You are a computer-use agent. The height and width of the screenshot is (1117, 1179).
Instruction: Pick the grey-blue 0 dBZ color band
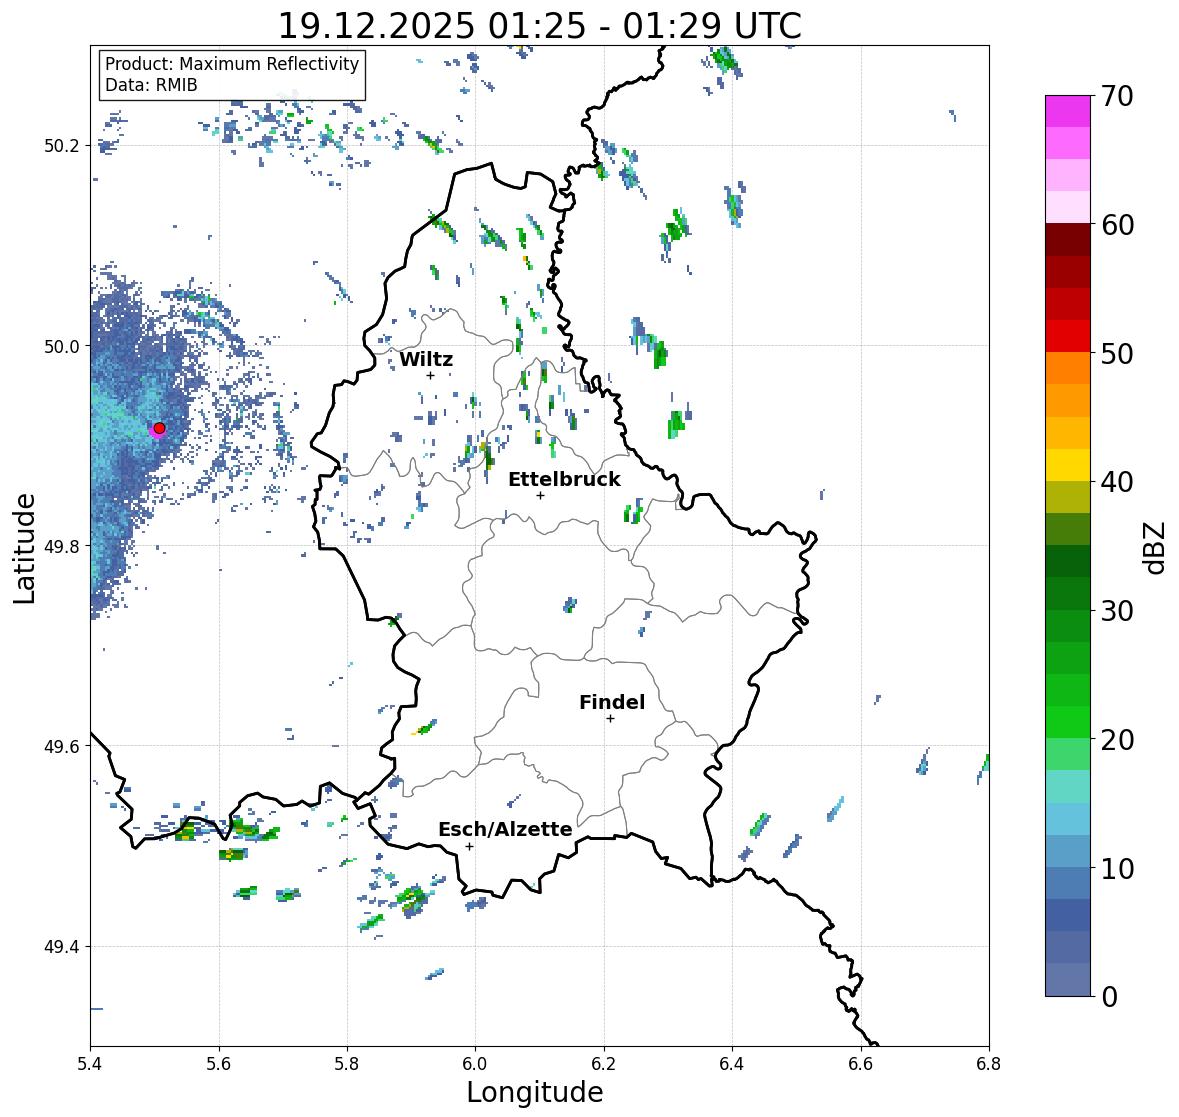[1068, 979]
